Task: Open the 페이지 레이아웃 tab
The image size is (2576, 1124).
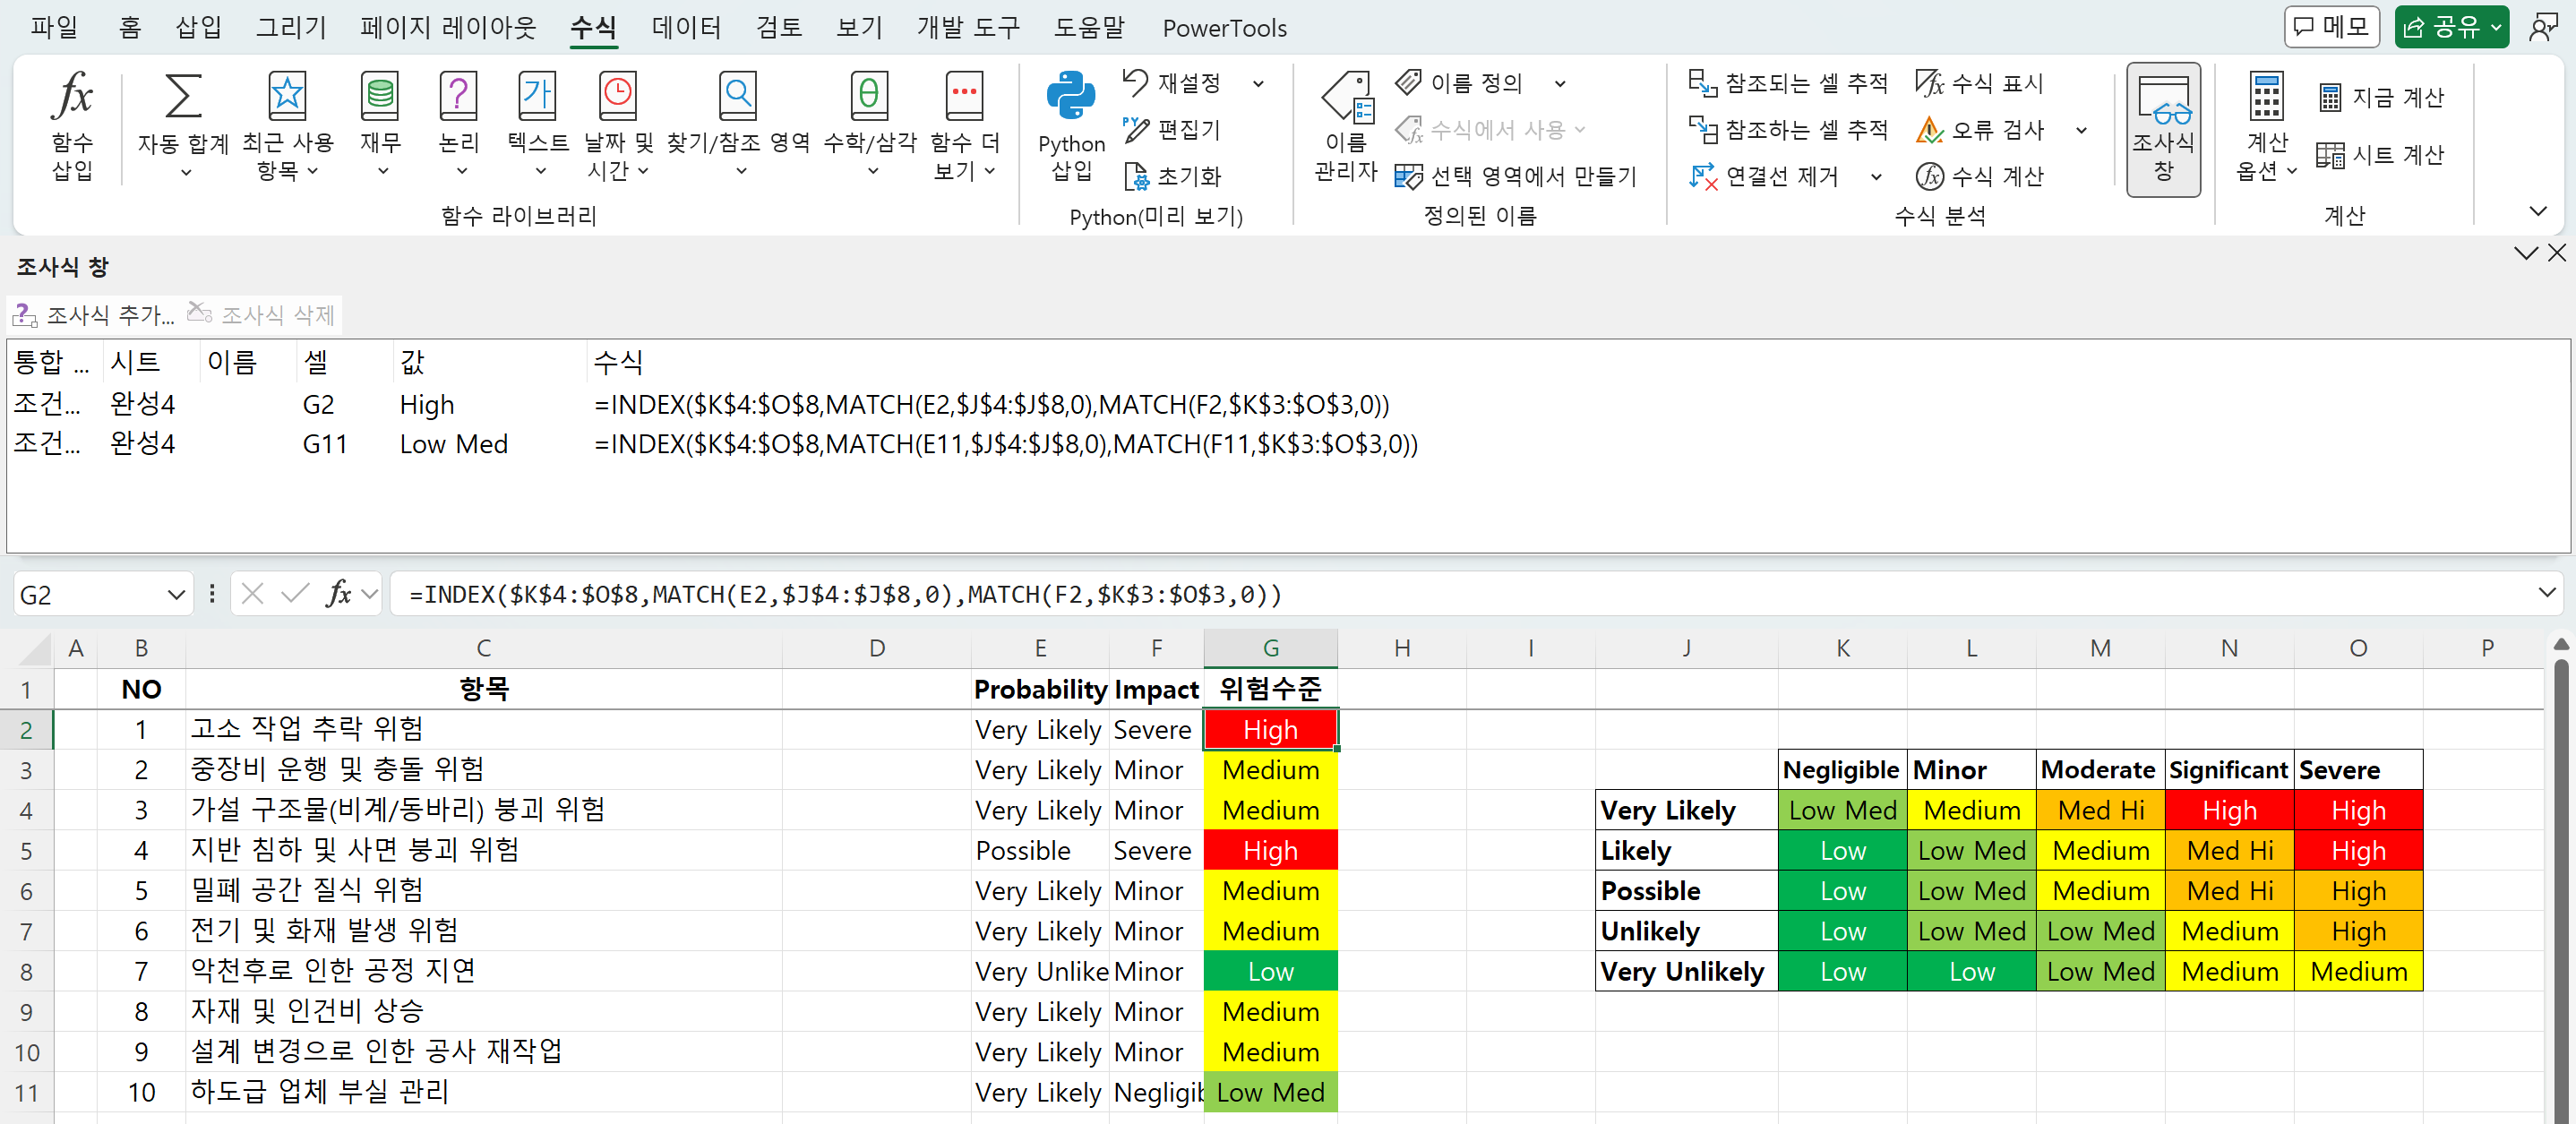Action: click(x=448, y=28)
